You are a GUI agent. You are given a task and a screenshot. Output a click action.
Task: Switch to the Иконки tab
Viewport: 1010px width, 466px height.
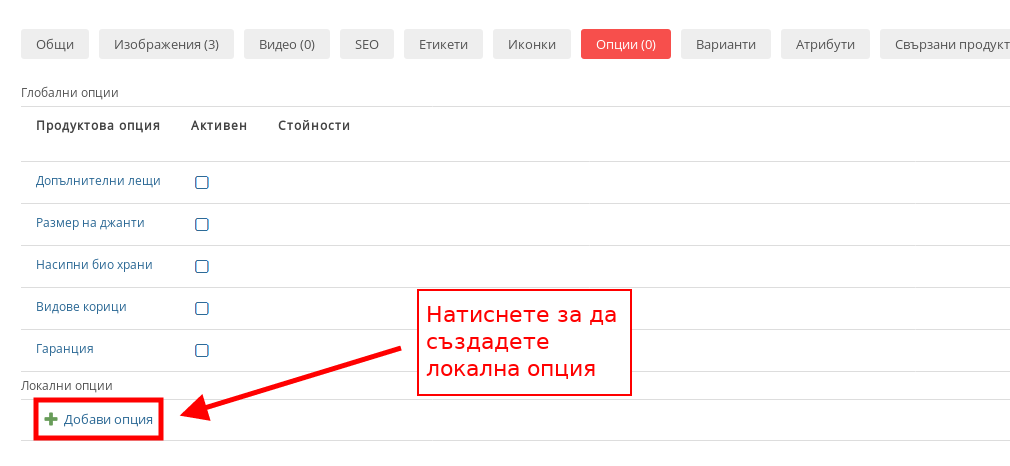532,44
